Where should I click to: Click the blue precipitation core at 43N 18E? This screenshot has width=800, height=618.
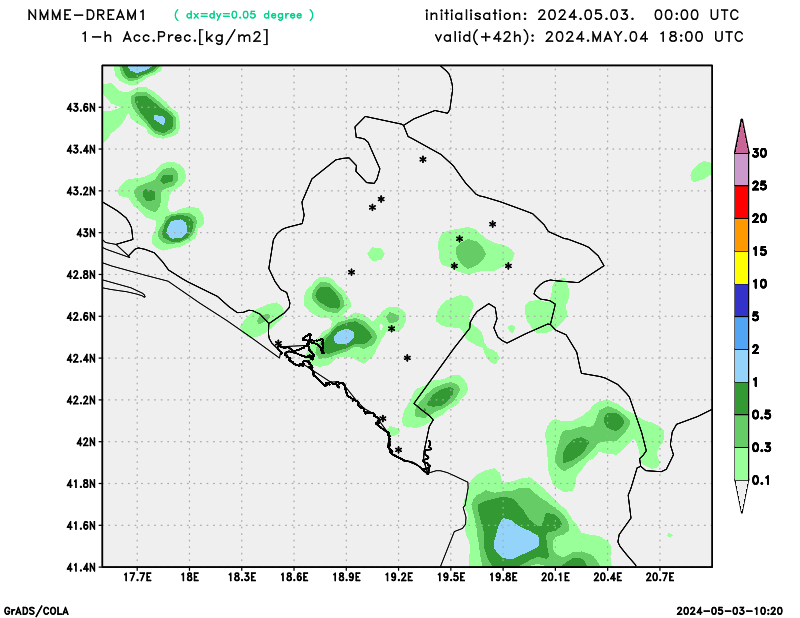(x=177, y=227)
